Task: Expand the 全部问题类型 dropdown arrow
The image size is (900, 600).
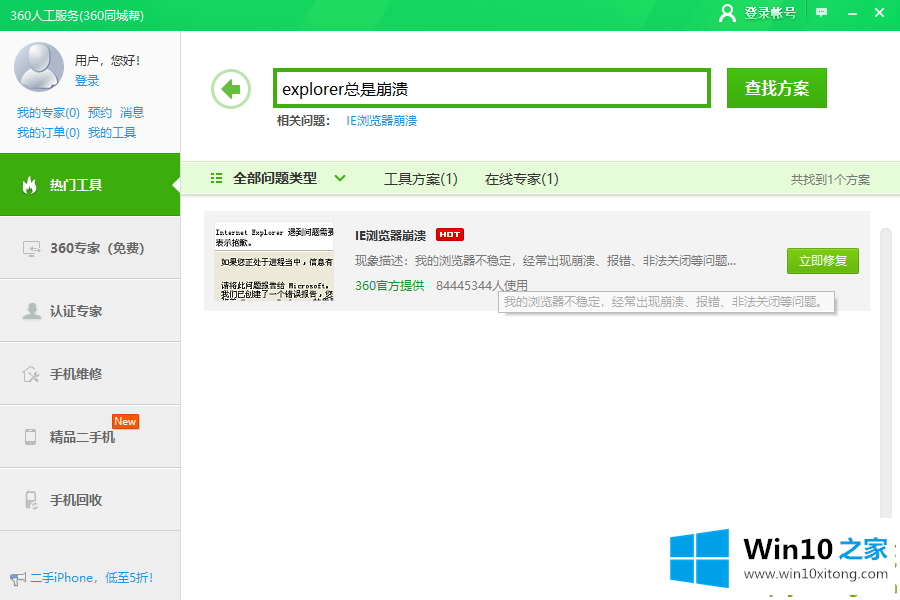Action: point(340,178)
